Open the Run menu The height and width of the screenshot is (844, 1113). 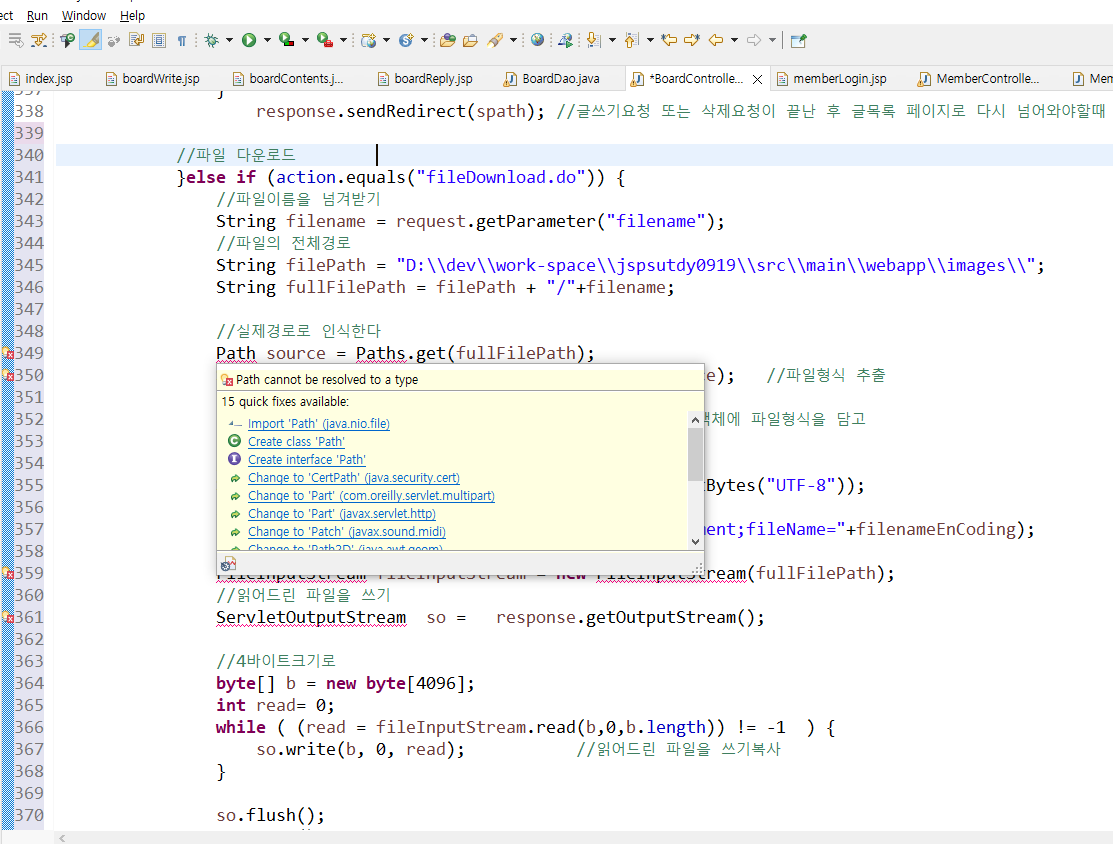pyautogui.click(x=37, y=15)
